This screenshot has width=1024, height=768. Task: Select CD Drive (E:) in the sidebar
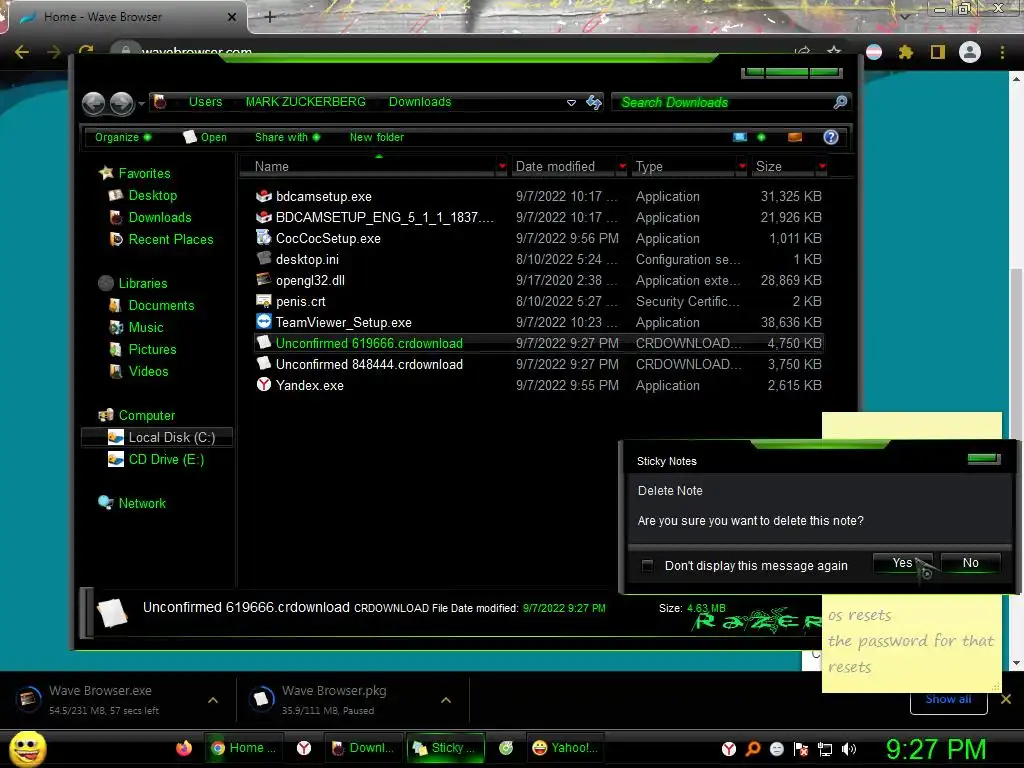coord(155,459)
